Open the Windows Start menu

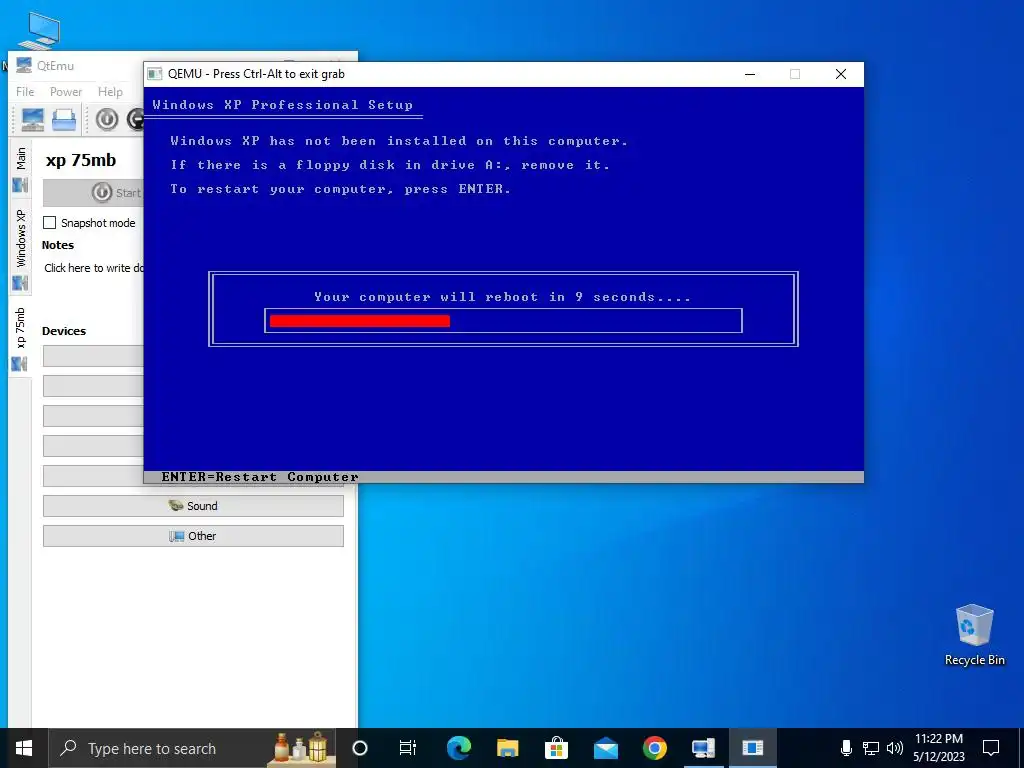click(x=24, y=748)
